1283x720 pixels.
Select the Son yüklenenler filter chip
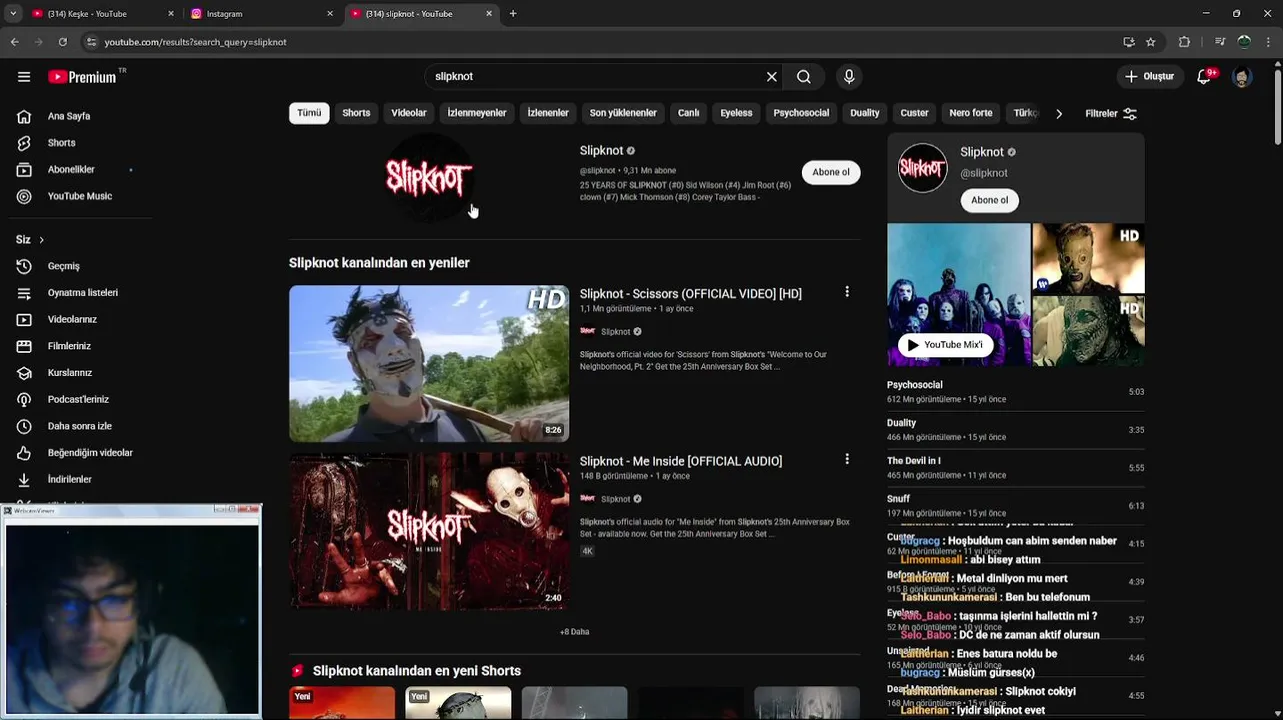click(x=623, y=113)
